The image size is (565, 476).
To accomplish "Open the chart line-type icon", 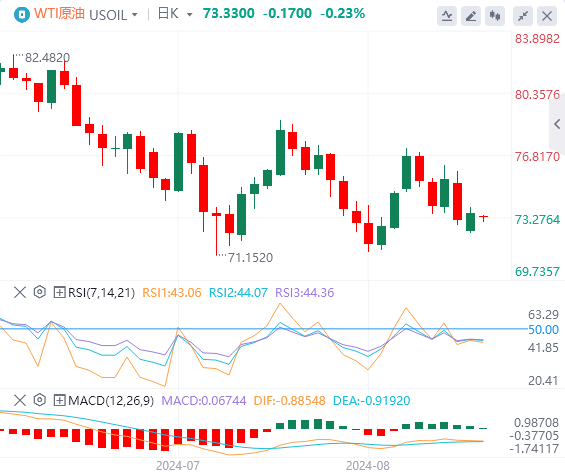I will (447, 16).
